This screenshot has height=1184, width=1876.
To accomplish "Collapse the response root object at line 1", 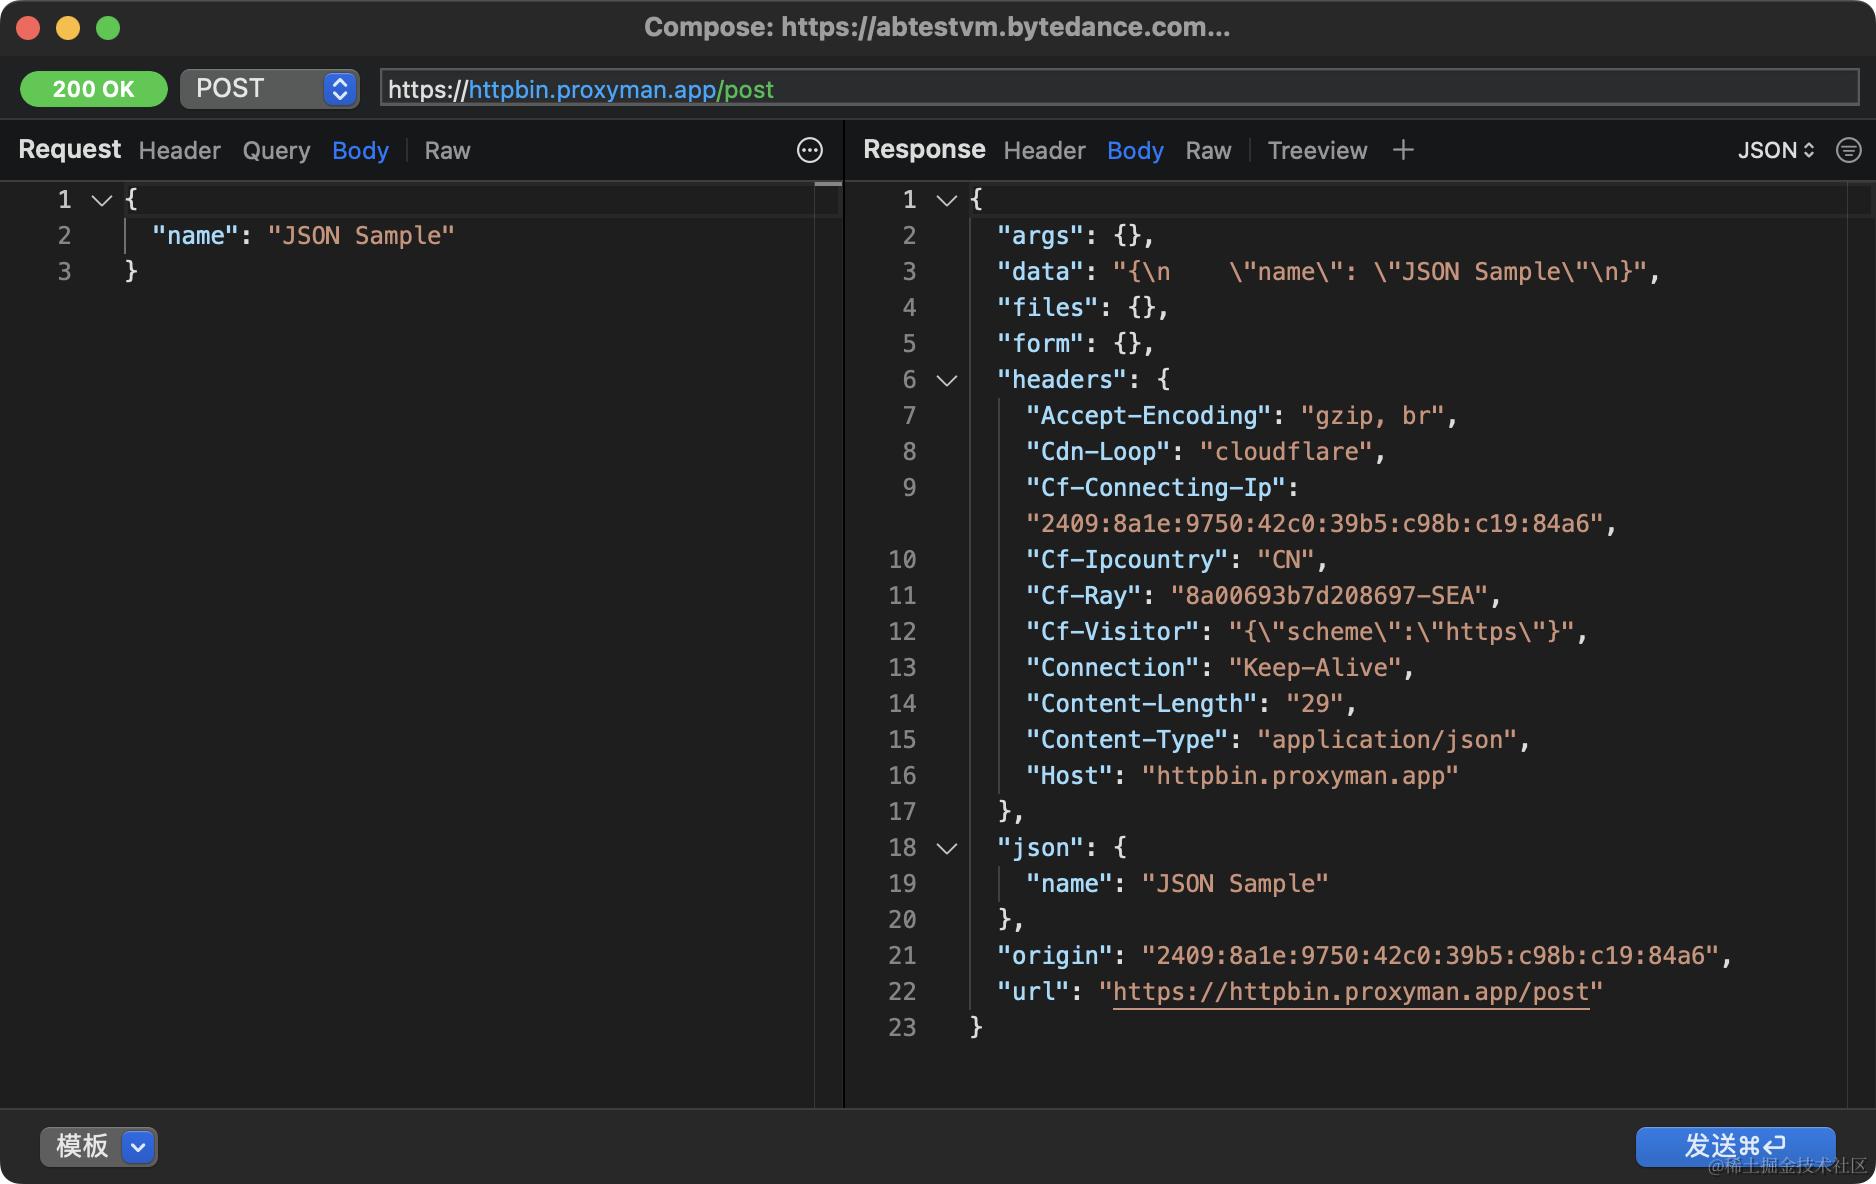I will point(946,200).
